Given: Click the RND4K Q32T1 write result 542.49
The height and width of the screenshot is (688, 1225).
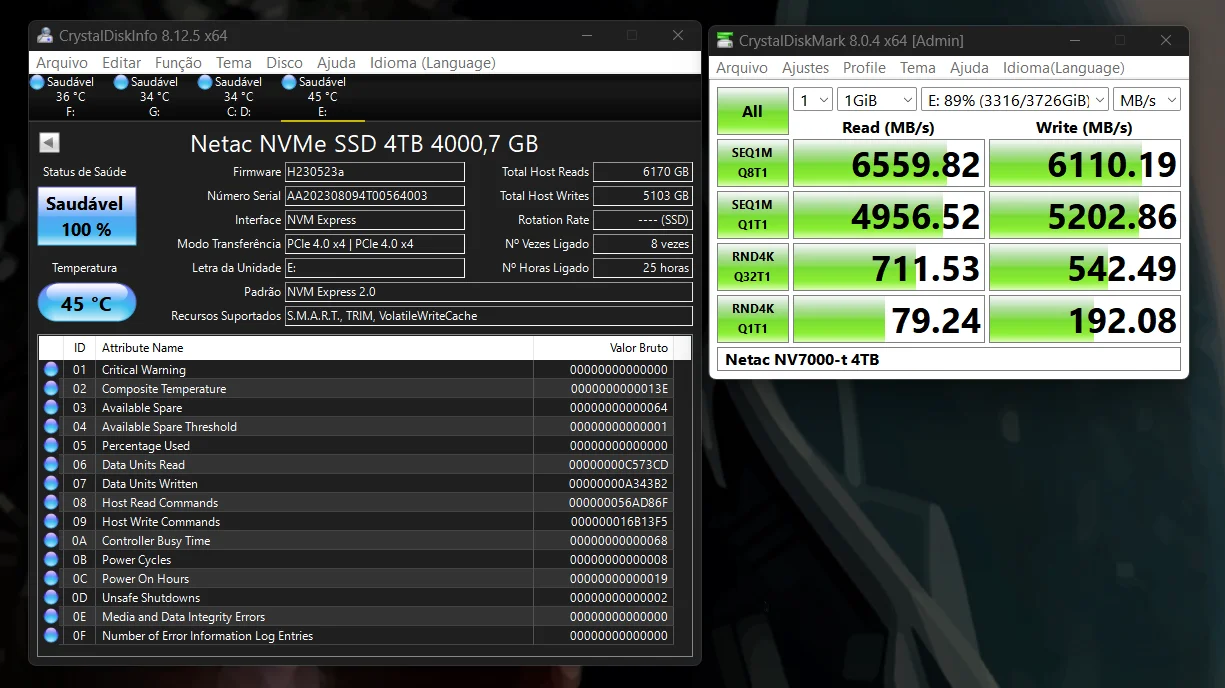Looking at the screenshot, I should [x=1085, y=267].
